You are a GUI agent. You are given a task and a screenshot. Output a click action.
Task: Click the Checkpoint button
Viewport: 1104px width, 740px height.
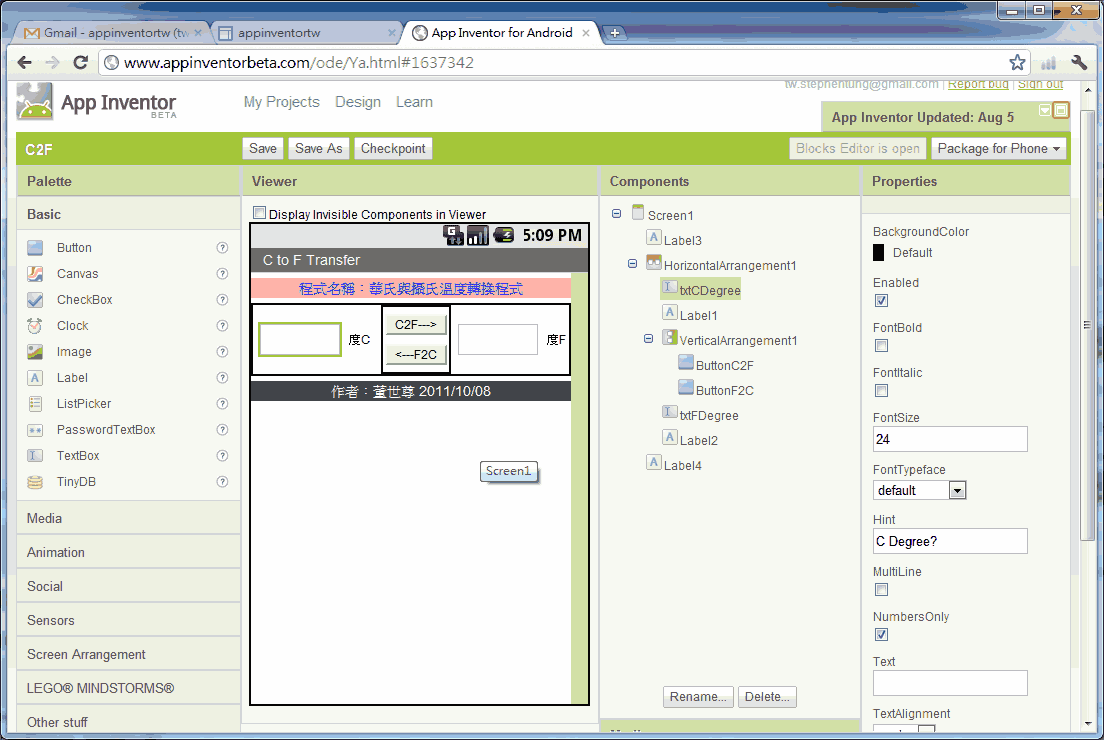(x=393, y=149)
